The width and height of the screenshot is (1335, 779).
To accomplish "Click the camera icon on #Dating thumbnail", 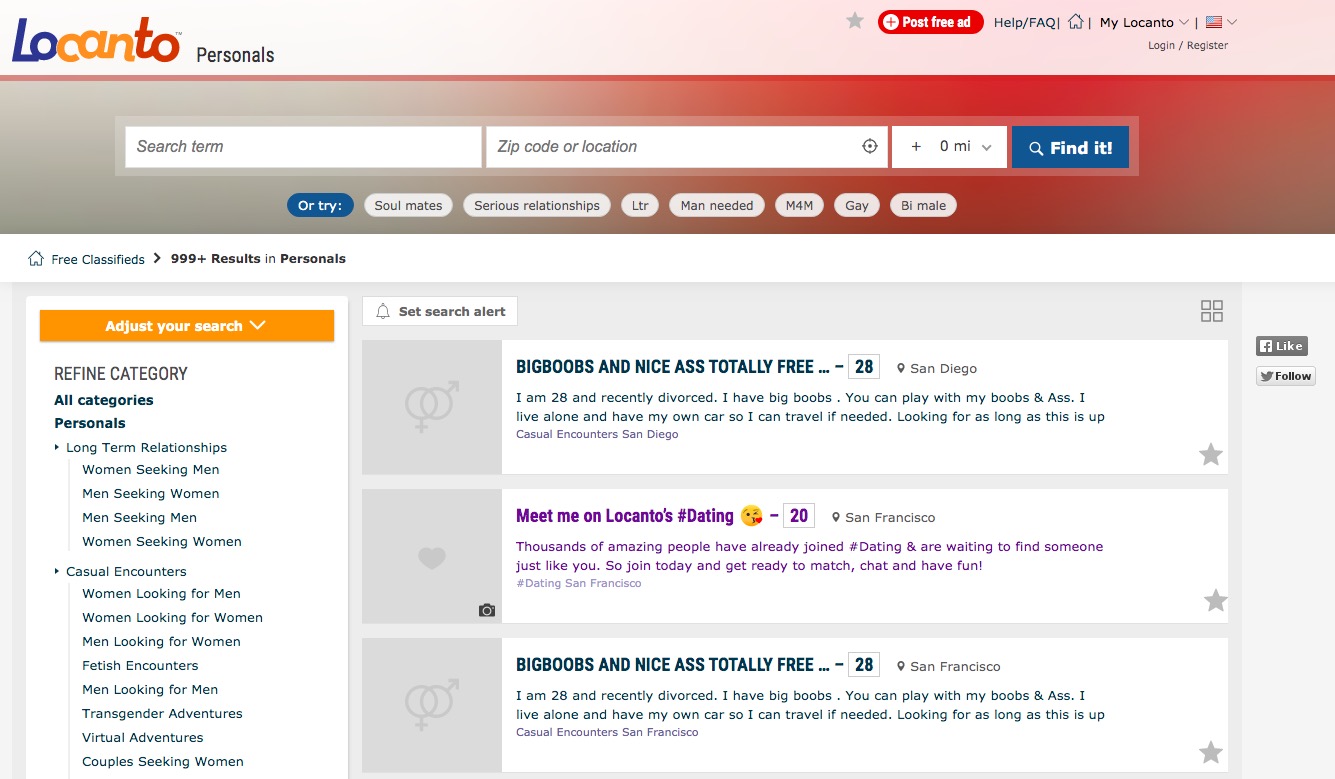I will click(487, 610).
